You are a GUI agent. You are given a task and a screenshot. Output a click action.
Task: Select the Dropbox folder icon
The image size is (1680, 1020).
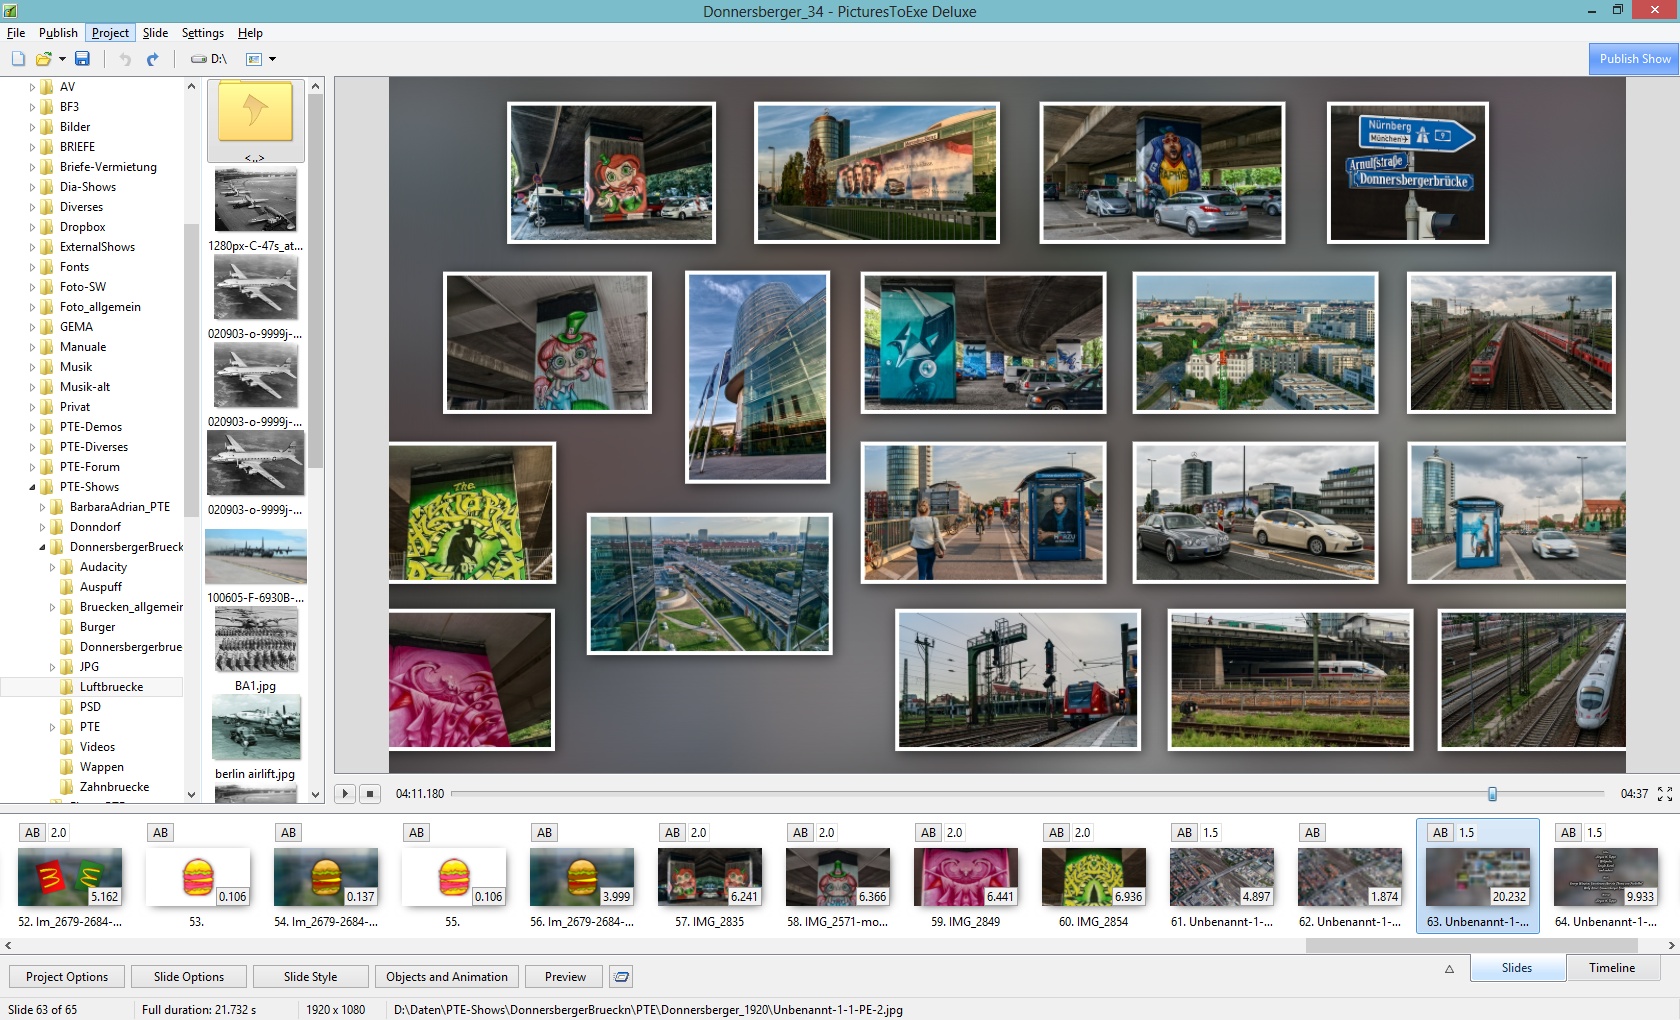pos(47,227)
